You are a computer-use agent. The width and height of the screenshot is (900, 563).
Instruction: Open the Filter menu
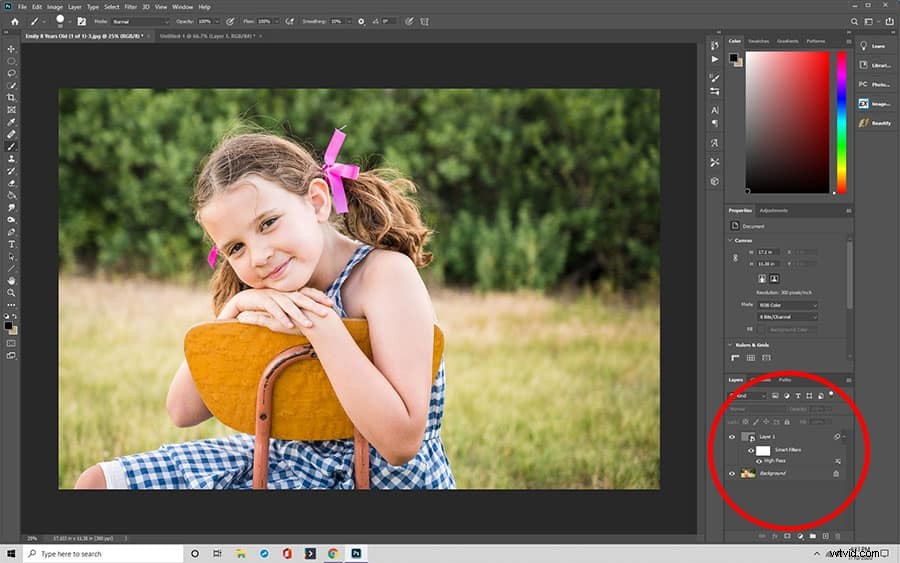point(130,7)
